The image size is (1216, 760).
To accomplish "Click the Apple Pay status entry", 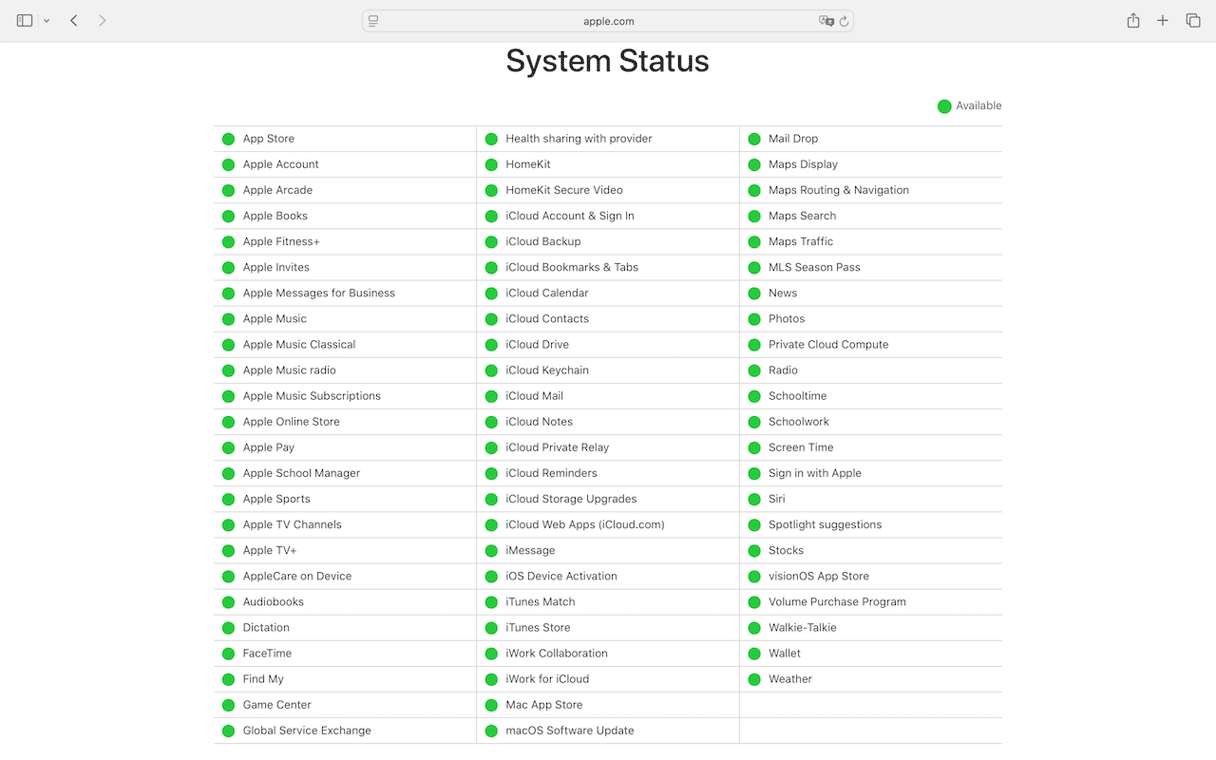I will point(268,448).
